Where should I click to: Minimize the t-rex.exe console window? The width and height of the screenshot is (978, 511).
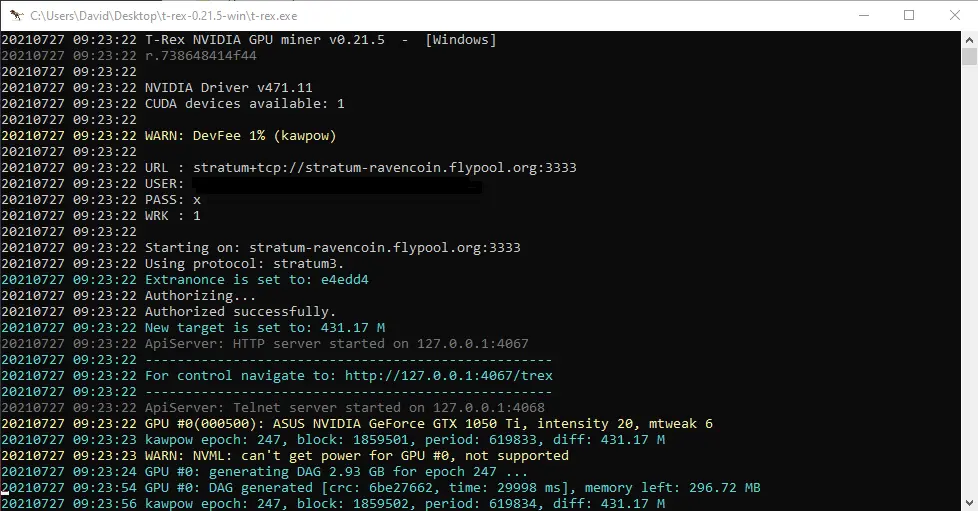tap(864, 15)
